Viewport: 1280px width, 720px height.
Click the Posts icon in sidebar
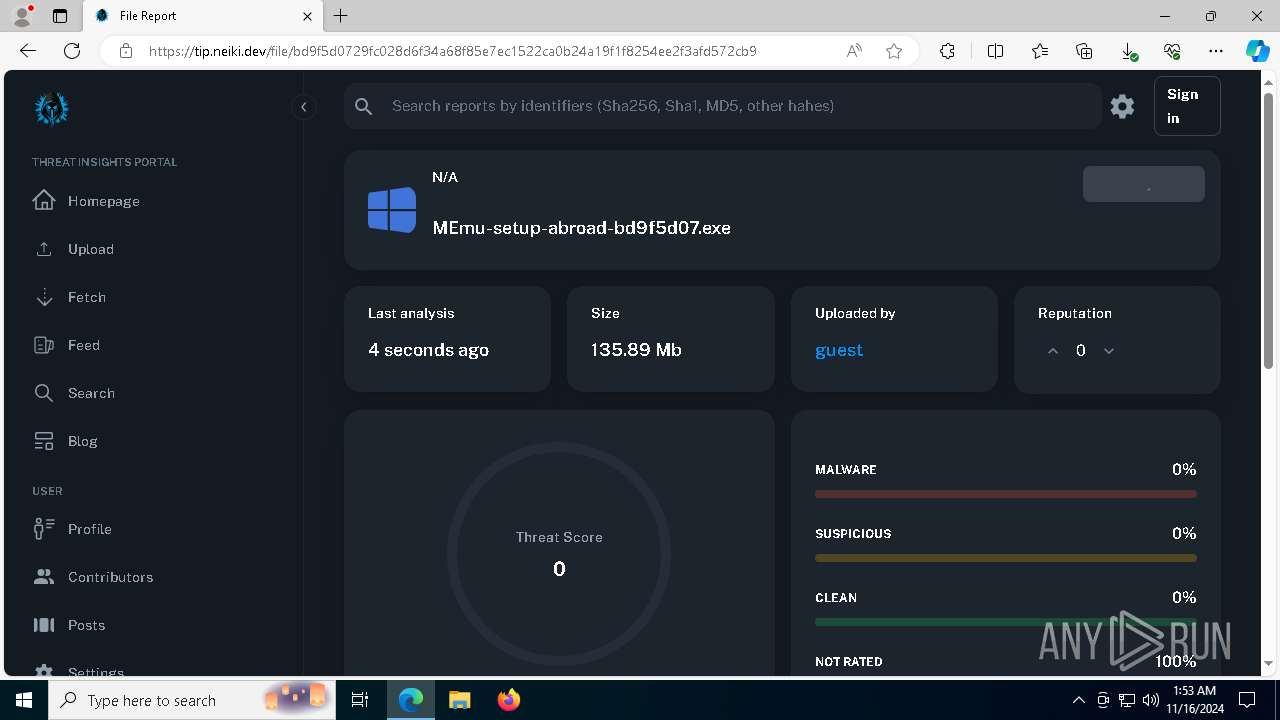tap(43, 625)
